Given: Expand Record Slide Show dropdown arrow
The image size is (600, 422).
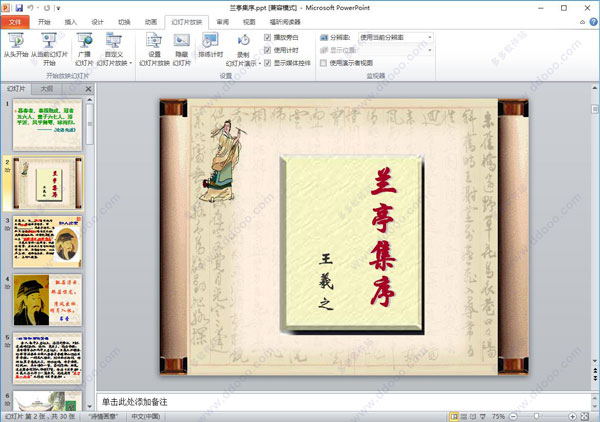Looking at the screenshot, I should [259, 63].
